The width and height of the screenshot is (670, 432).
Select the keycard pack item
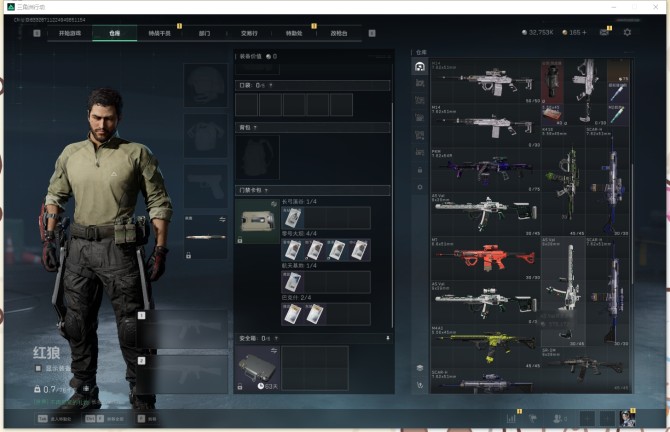click(x=257, y=221)
